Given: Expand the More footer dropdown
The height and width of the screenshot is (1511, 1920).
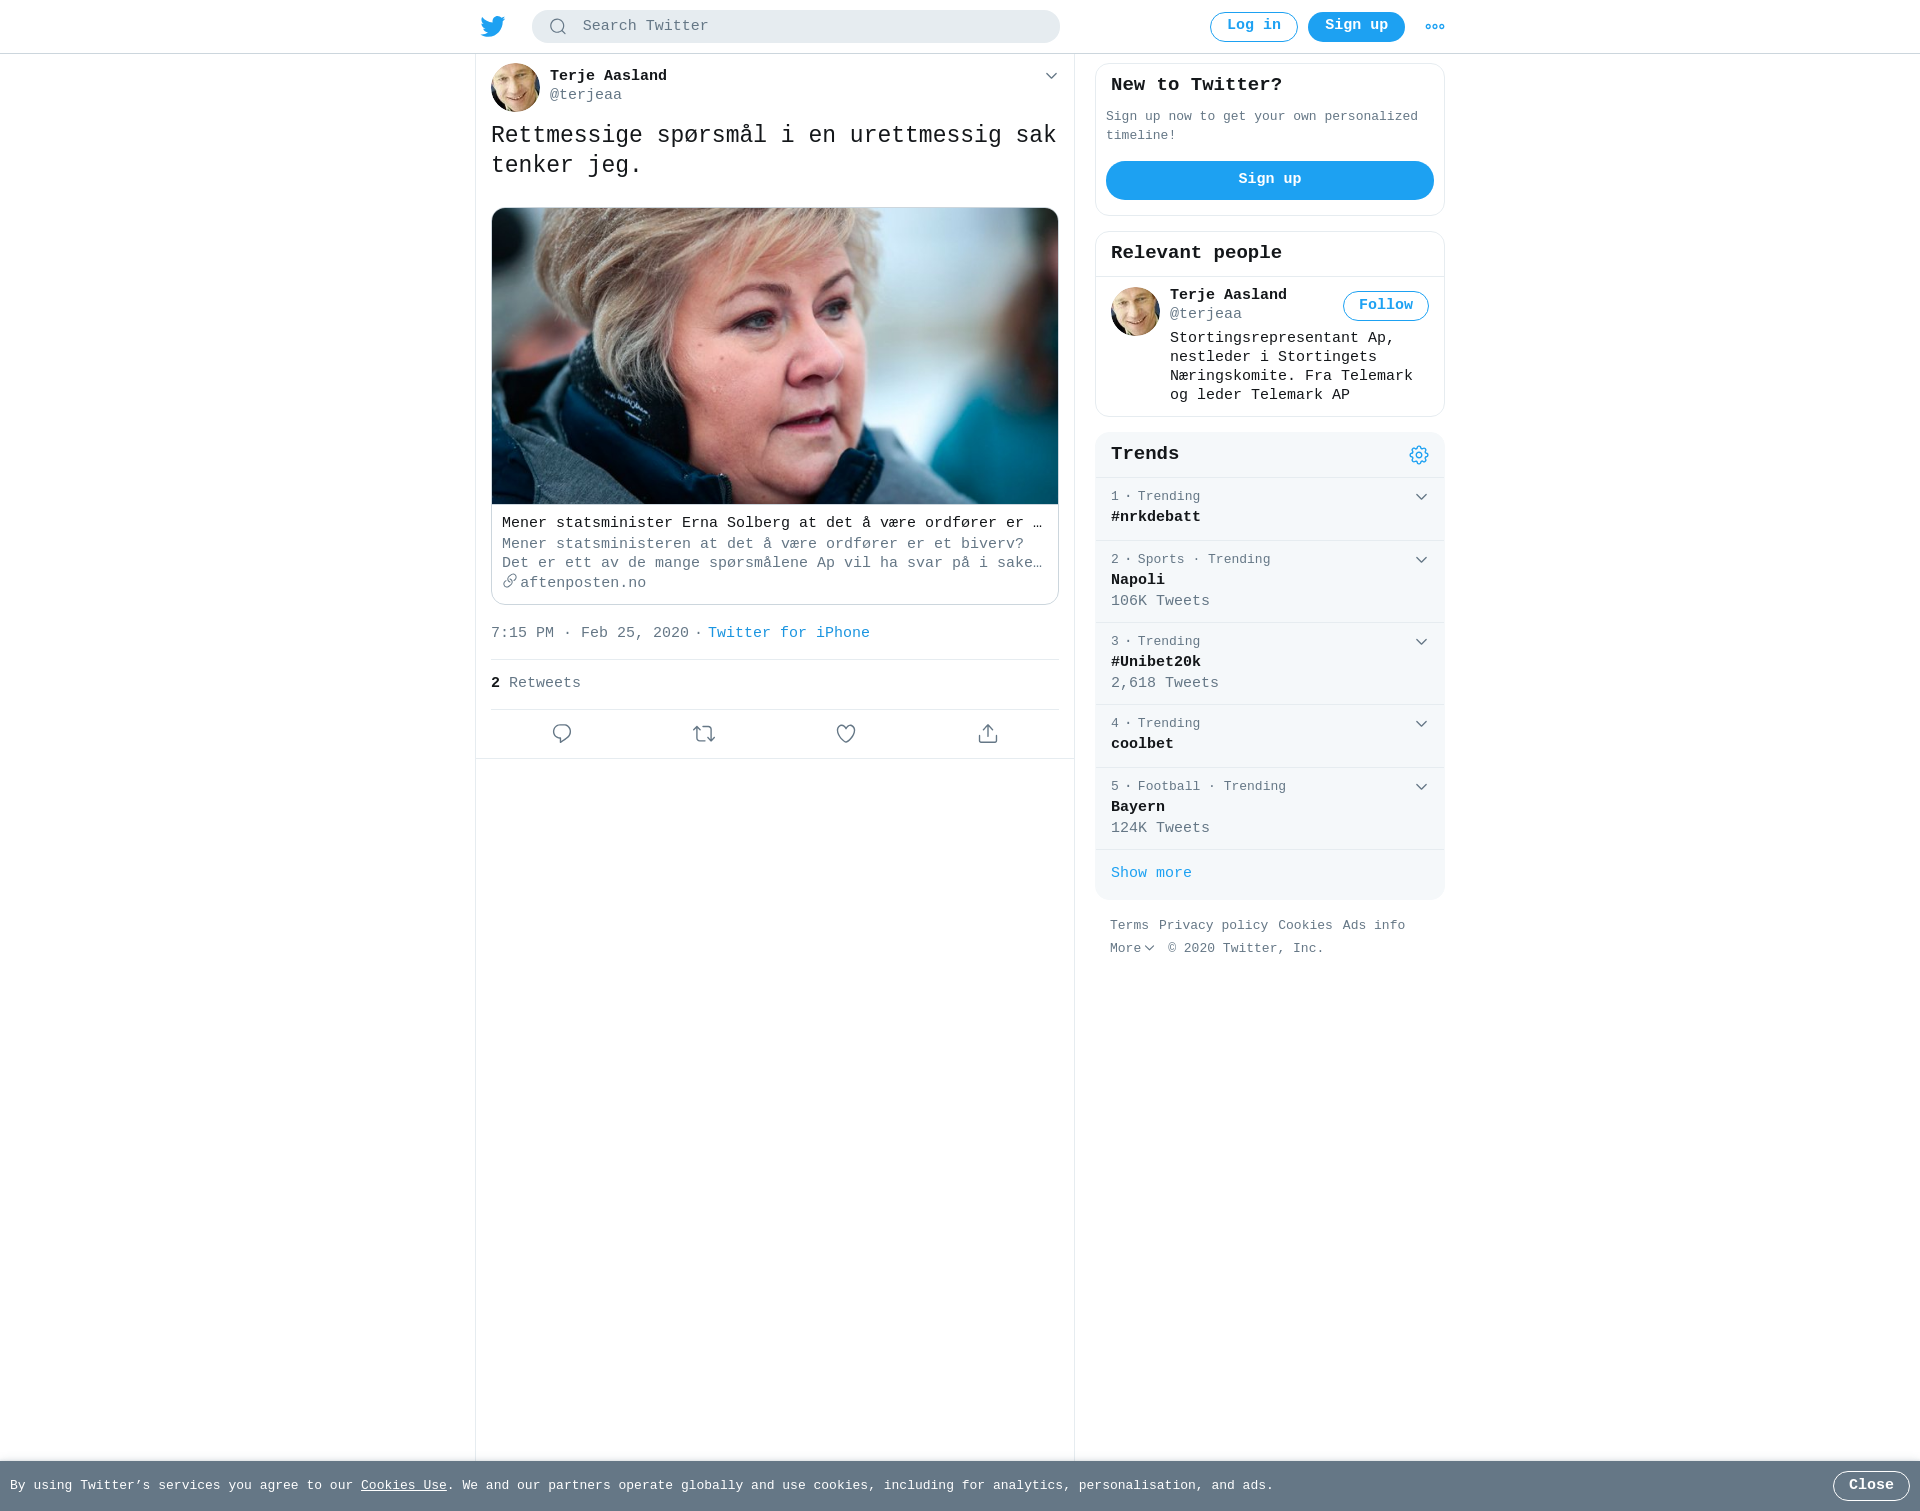Looking at the screenshot, I should pyautogui.click(x=1132, y=948).
